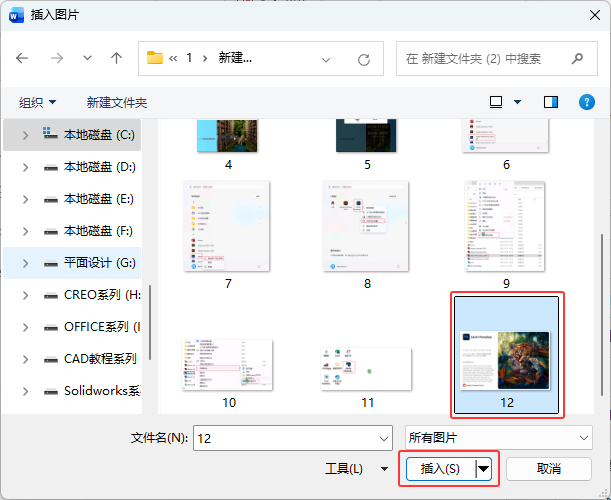Expand the address bar history dropdown

tap(326, 60)
